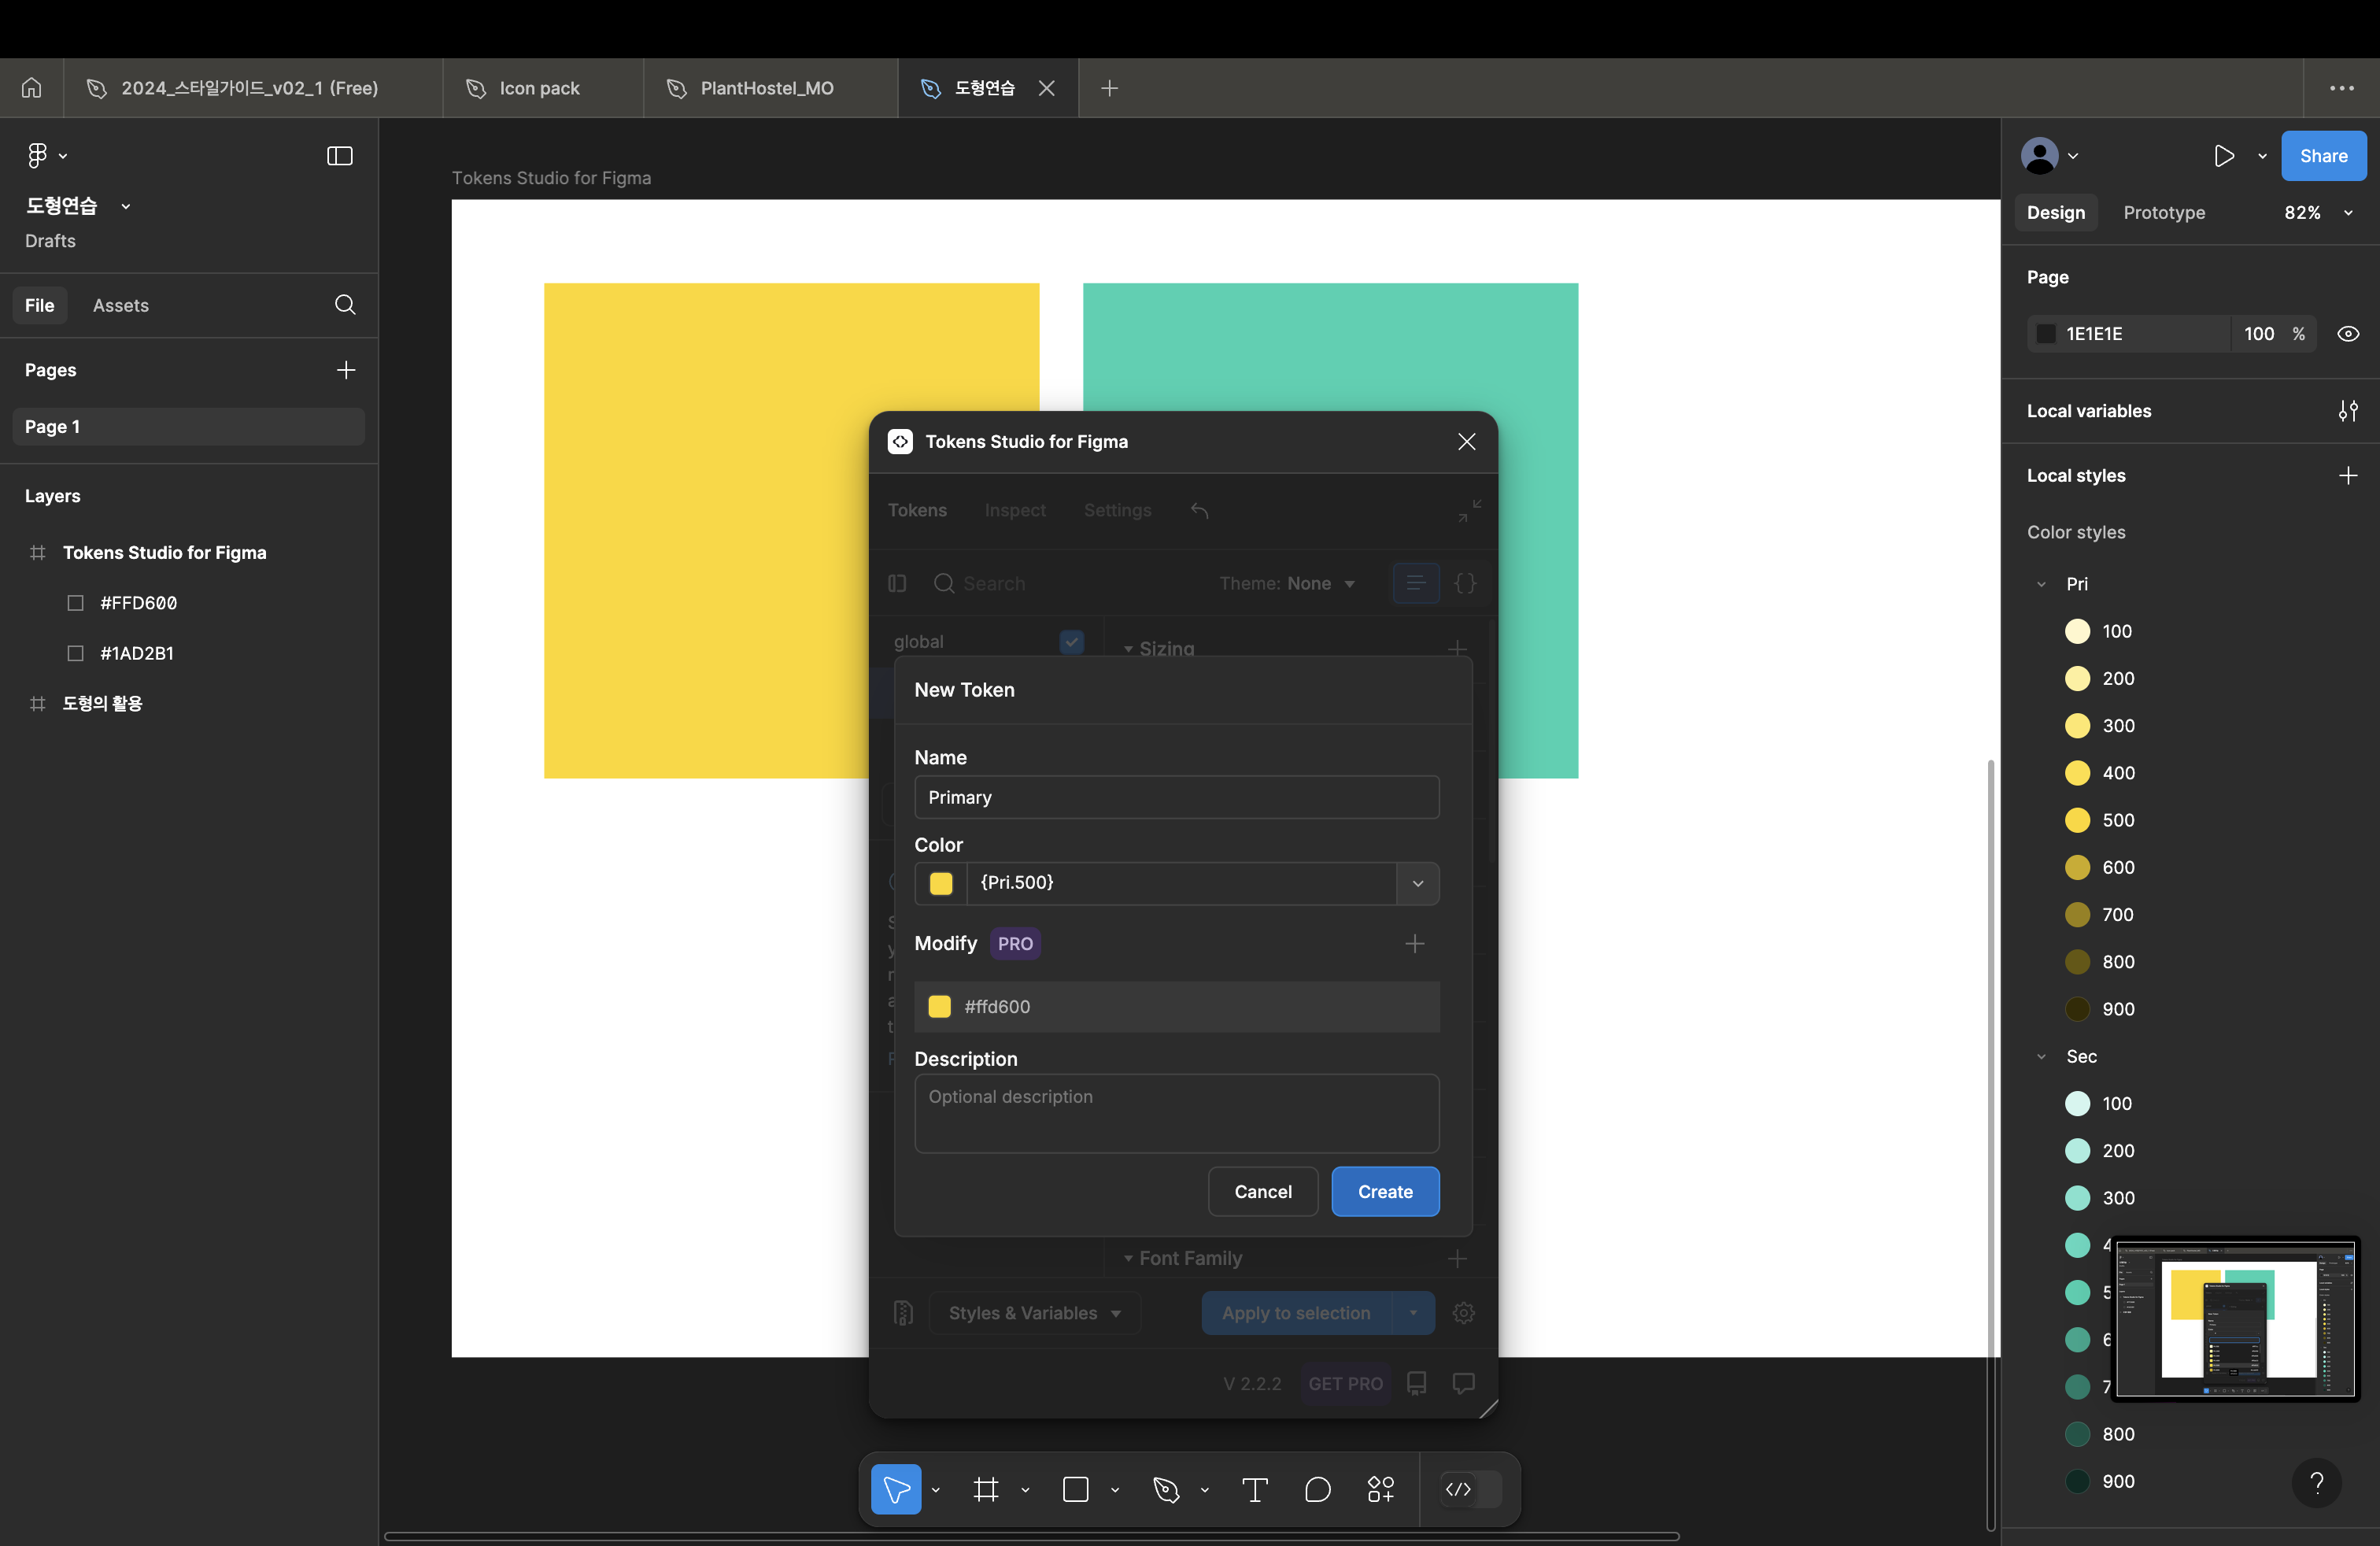
Task: Open plugin feedback chat icon
Action: (1463, 1383)
